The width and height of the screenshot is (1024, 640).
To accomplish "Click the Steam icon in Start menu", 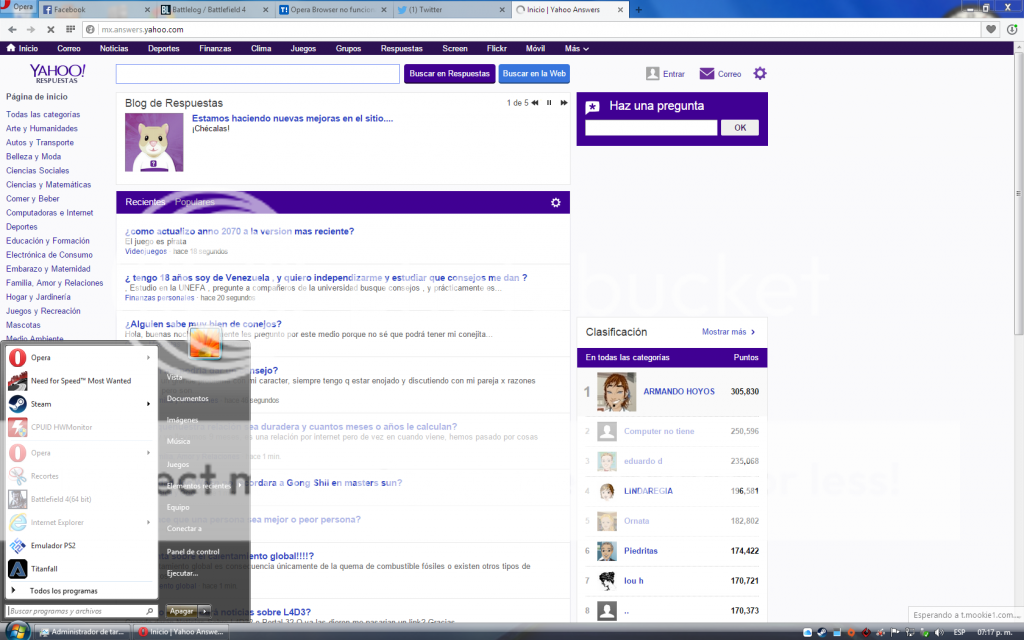I will tap(17, 404).
